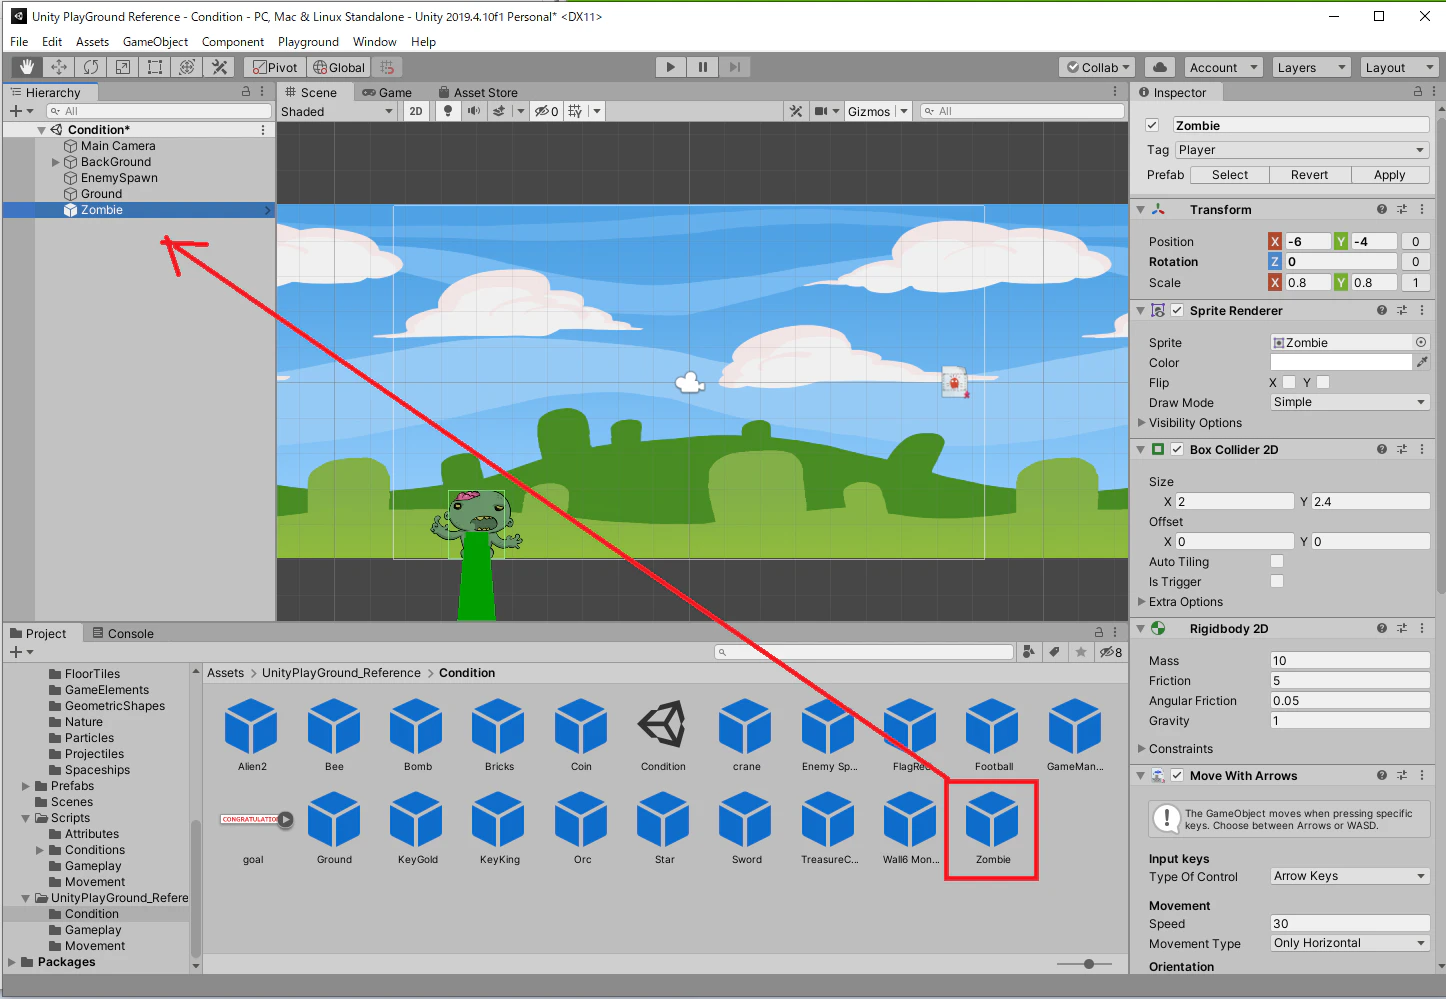Select the Hand tool in toolbar
The width and height of the screenshot is (1446, 999).
(x=27, y=67)
